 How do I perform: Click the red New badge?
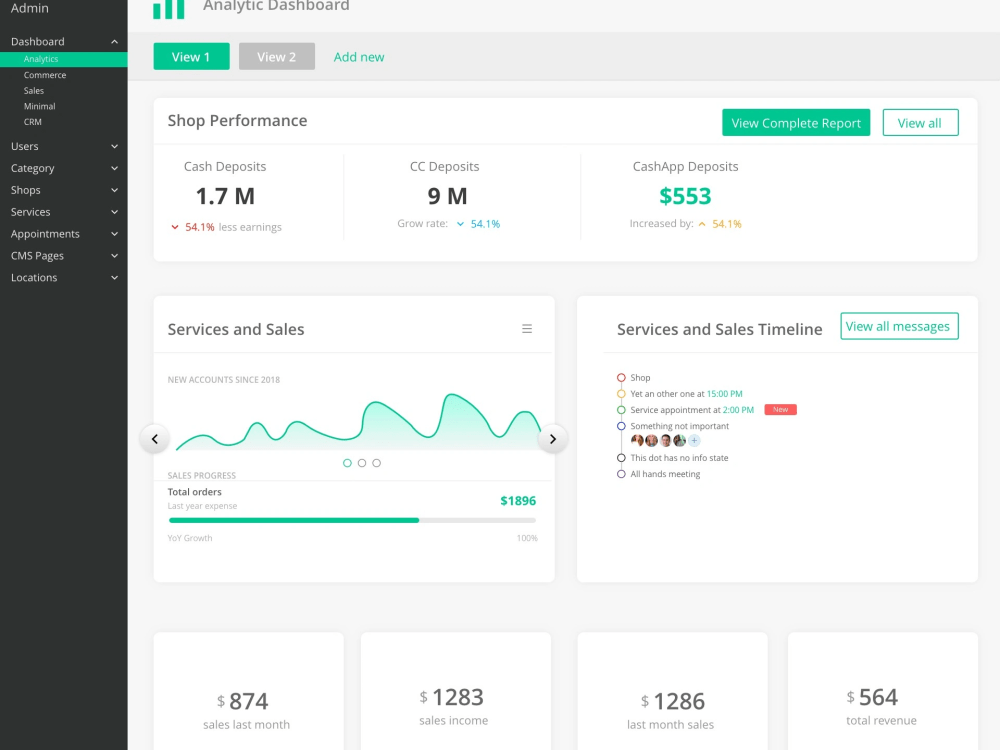click(x=781, y=409)
